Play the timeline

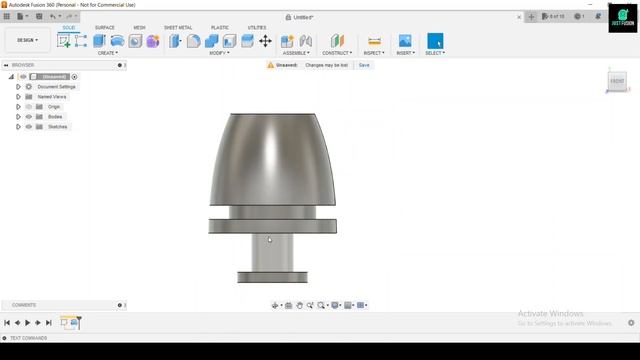click(x=27, y=322)
